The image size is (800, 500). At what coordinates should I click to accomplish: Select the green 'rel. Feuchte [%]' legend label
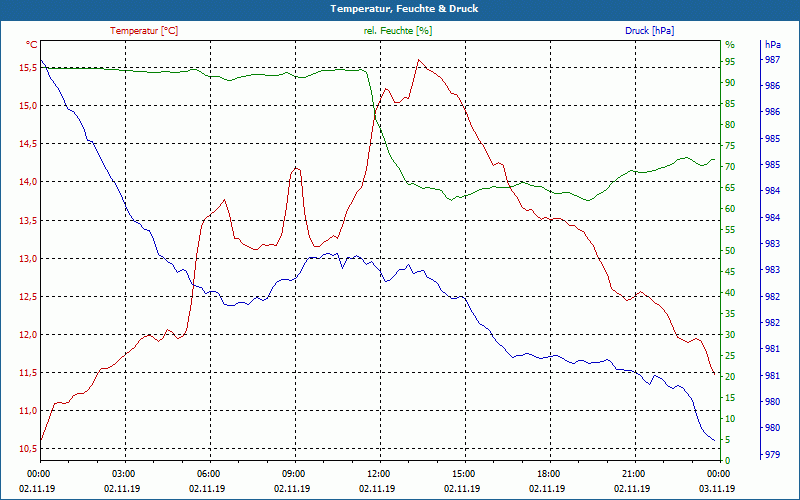click(397, 31)
